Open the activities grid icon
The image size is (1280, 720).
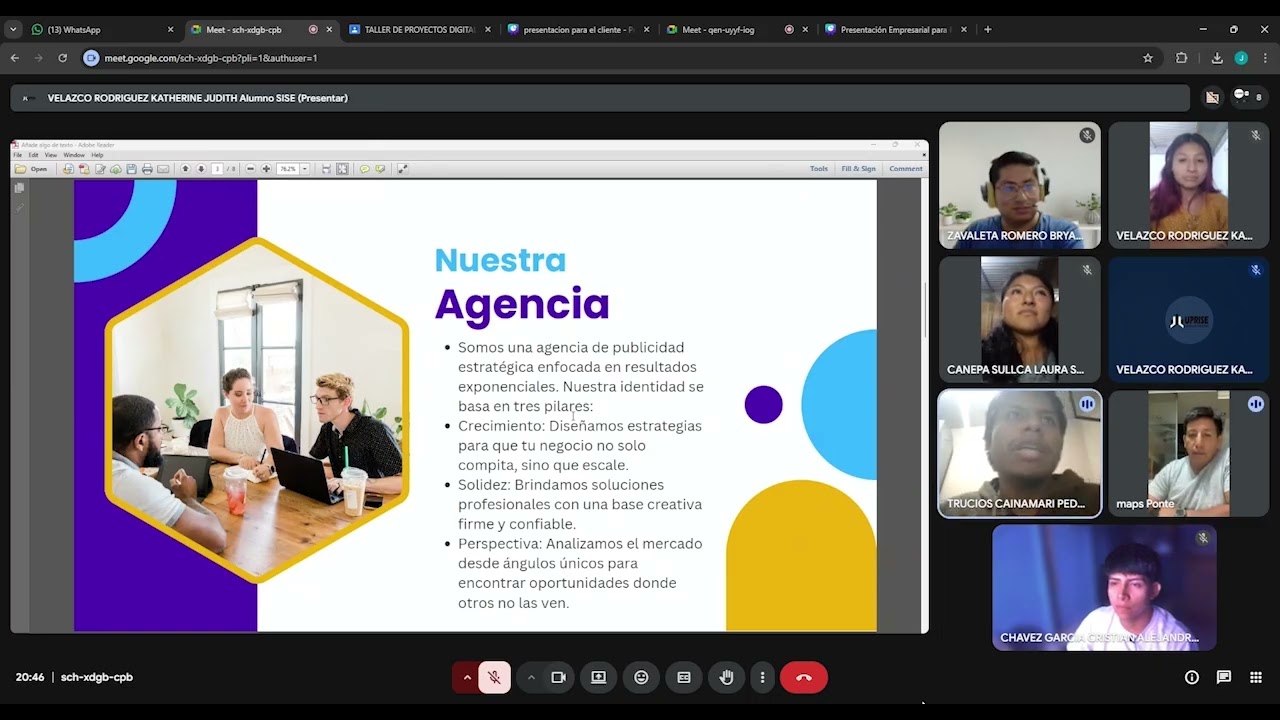1255,677
